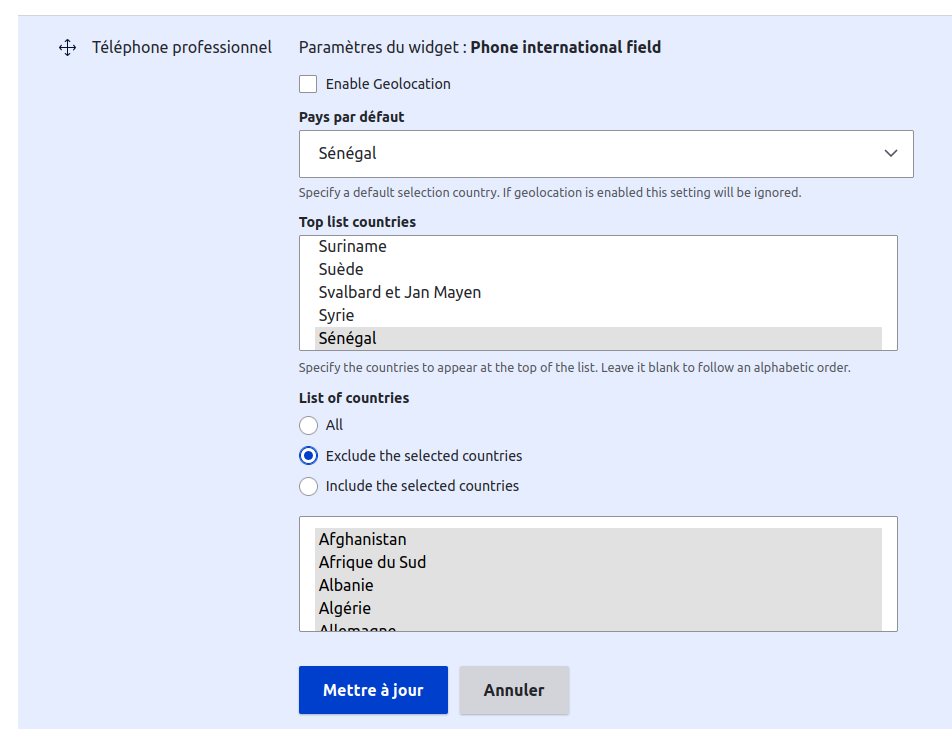
Task: Keep Exclude the selected countries selected
Action: click(x=309, y=456)
